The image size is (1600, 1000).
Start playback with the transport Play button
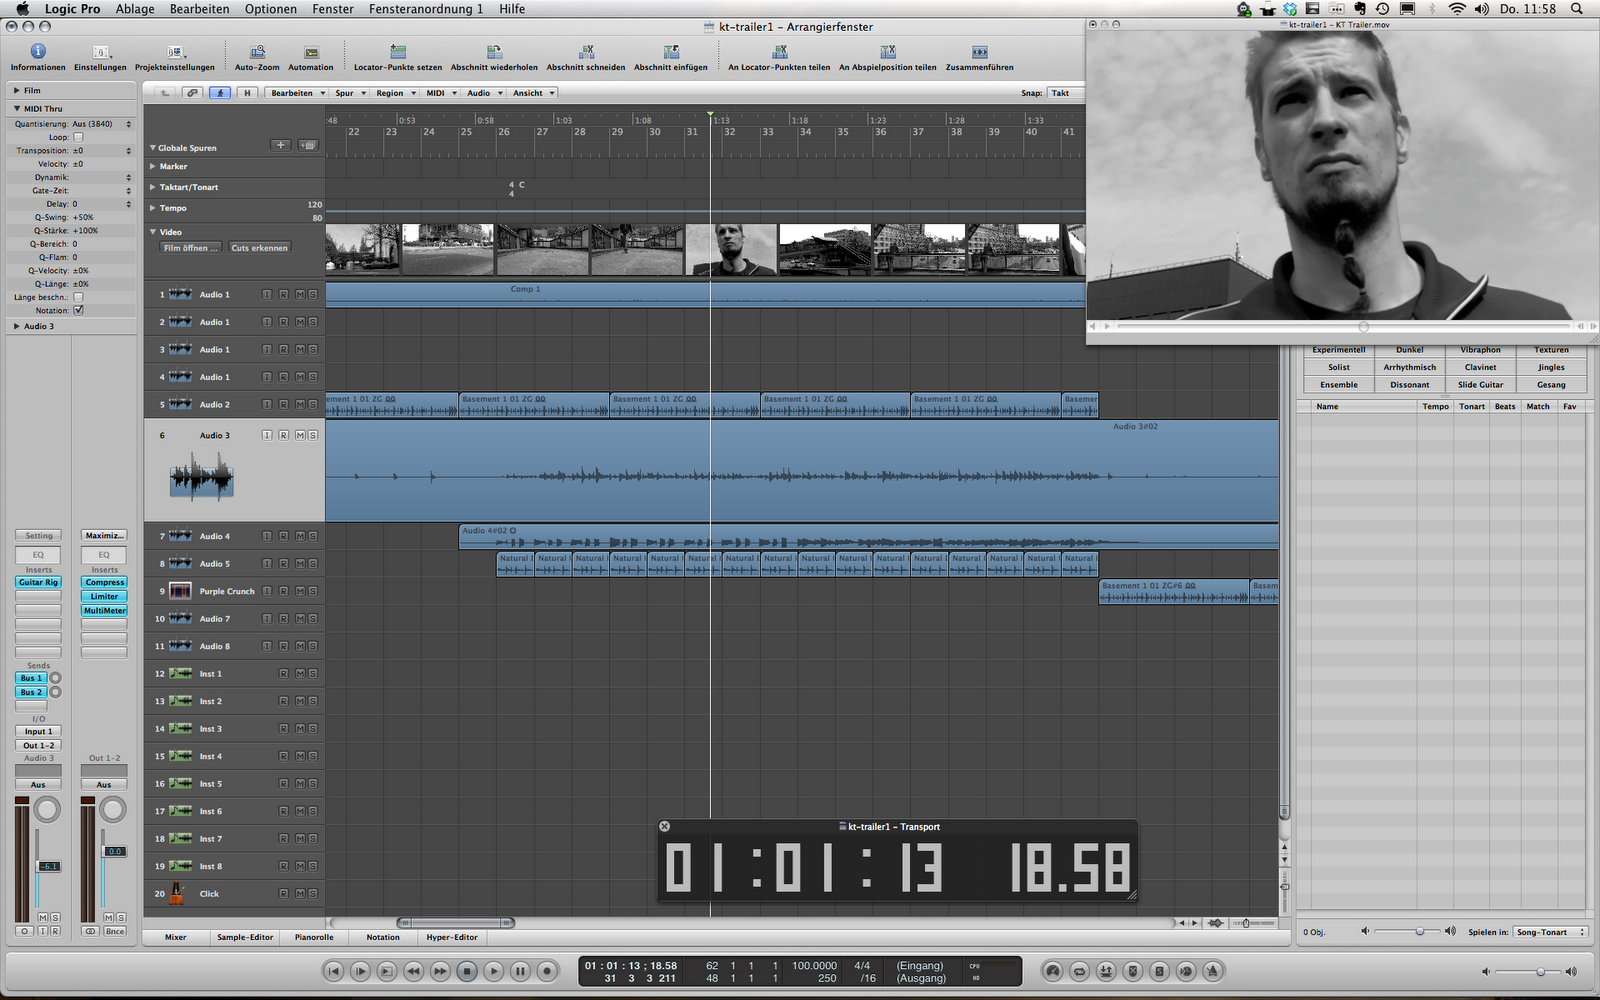(494, 971)
